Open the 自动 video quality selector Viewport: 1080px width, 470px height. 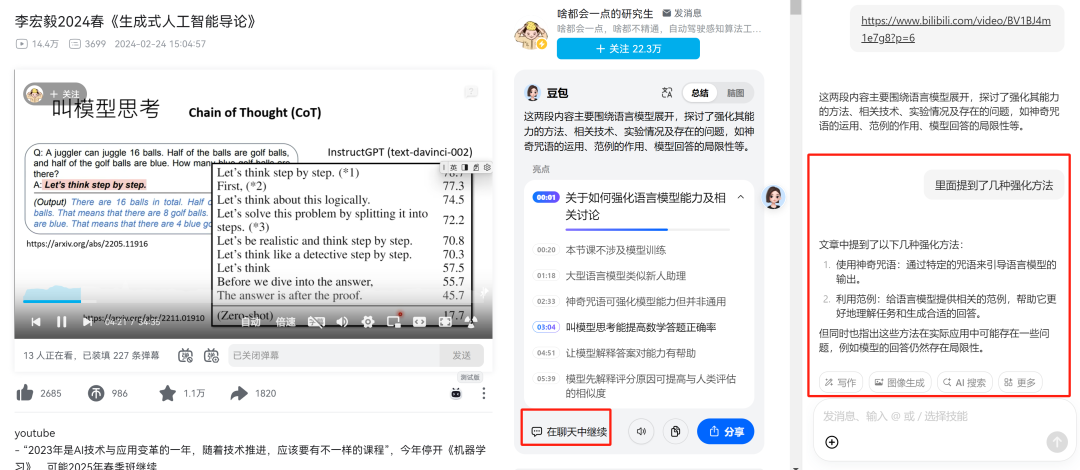click(251, 321)
